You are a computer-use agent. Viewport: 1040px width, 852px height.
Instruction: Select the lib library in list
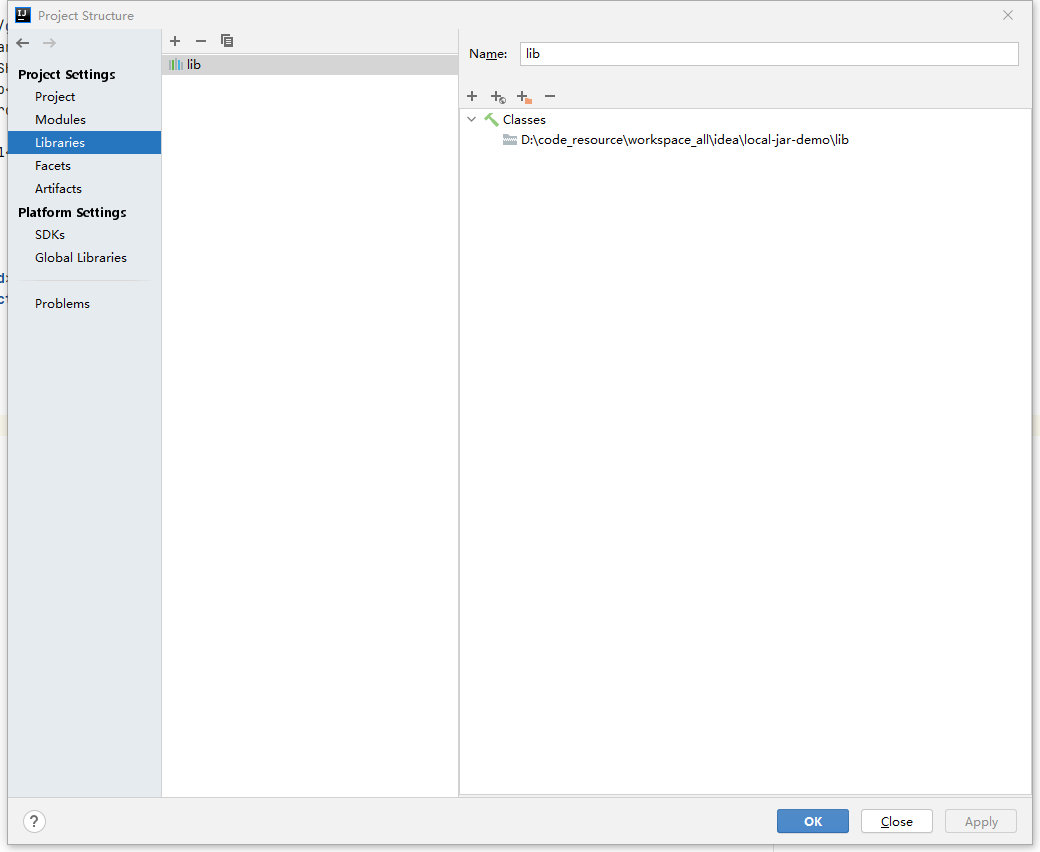tap(193, 64)
